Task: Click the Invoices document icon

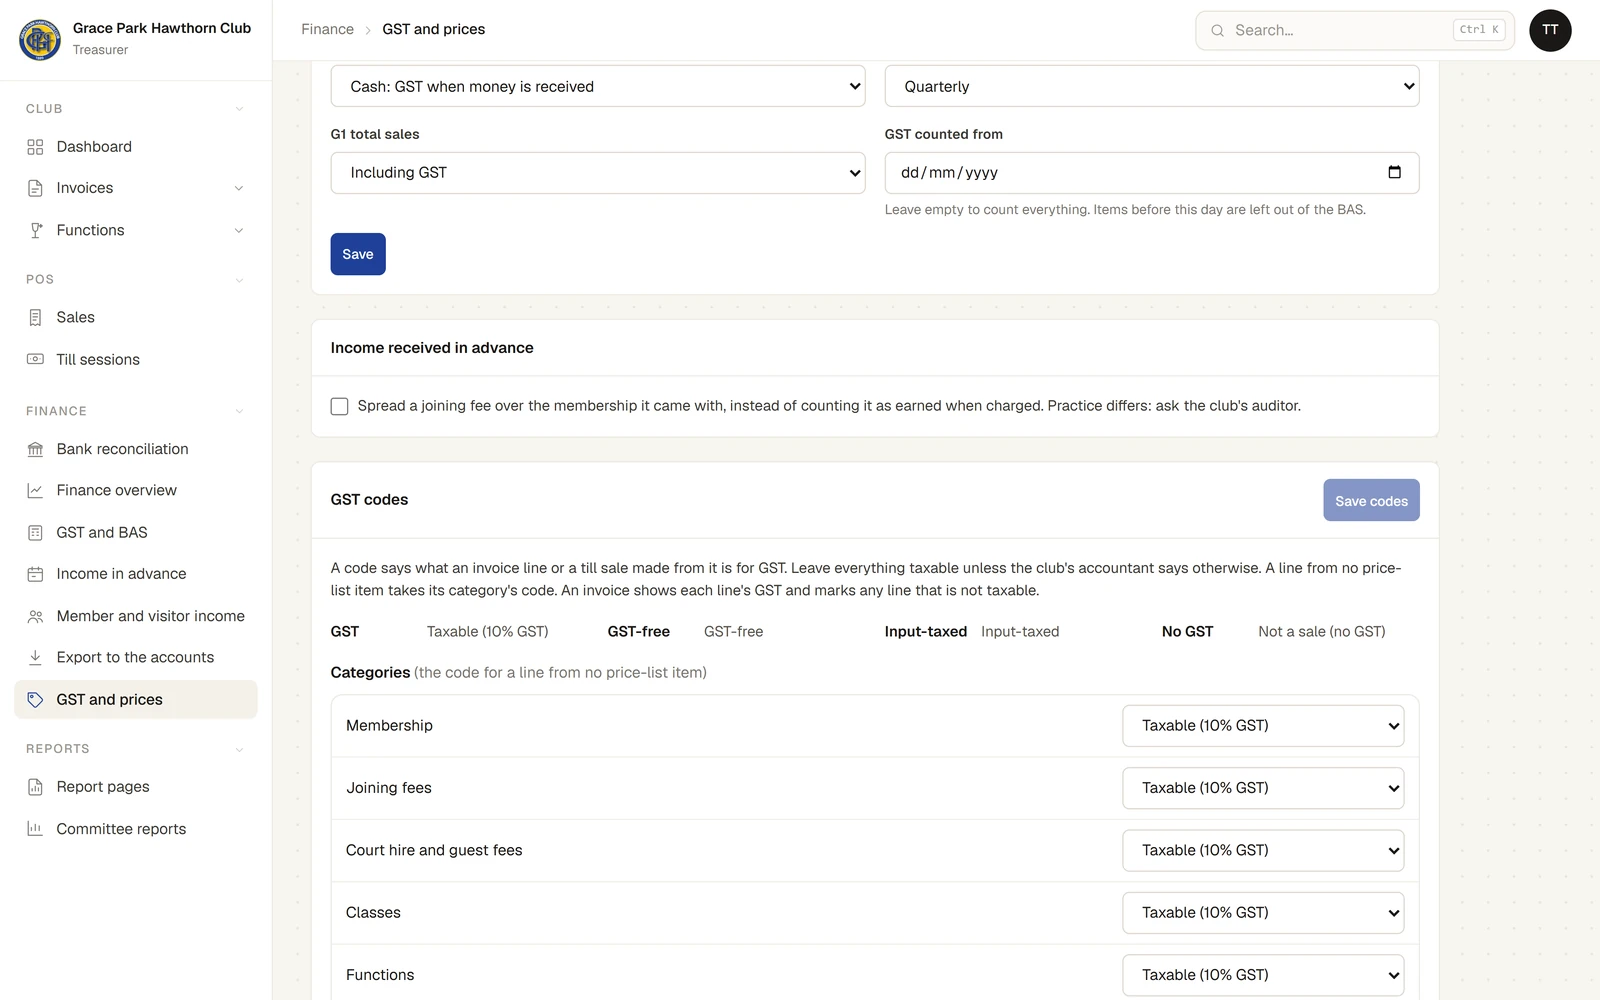Action: 35,188
